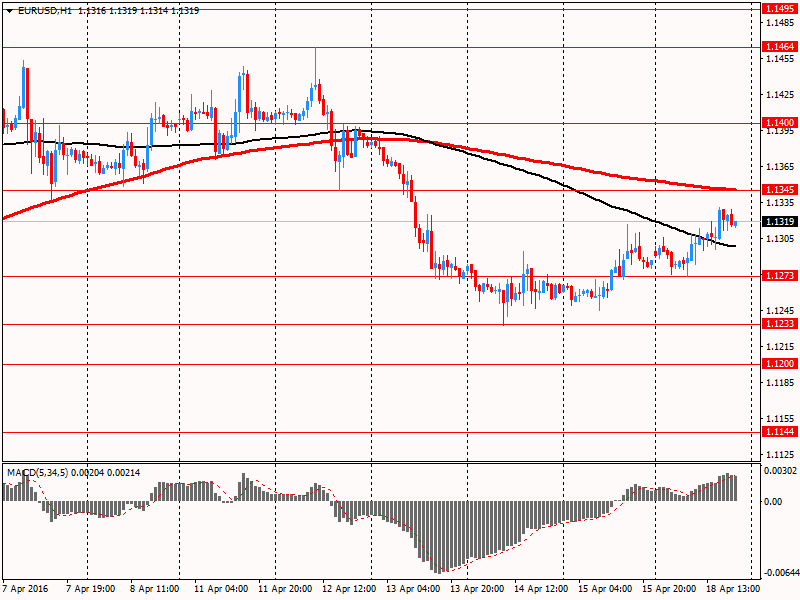Click the 1.1400 price level label
The height and width of the screenshot is (600, 800).
click(x=780, y=122)
